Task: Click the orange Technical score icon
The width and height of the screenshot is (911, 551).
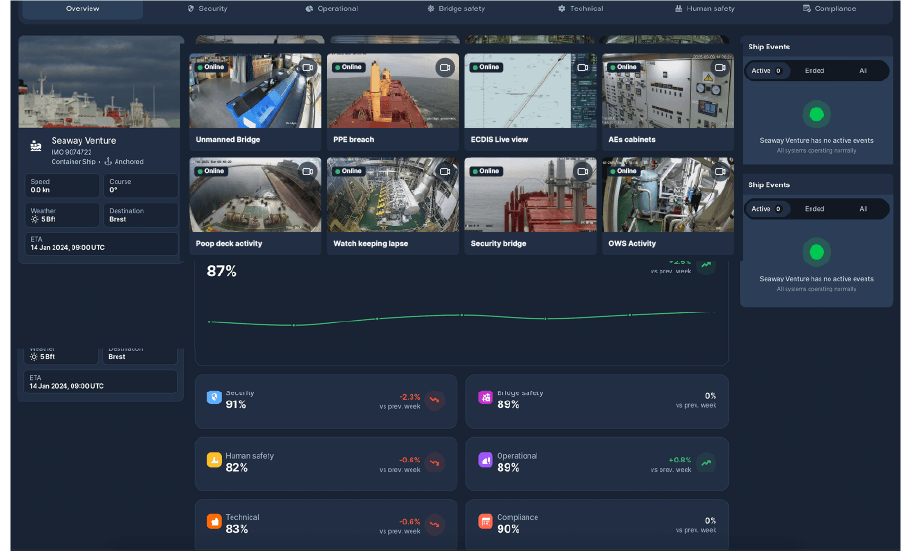Action: tap(213, 522)
